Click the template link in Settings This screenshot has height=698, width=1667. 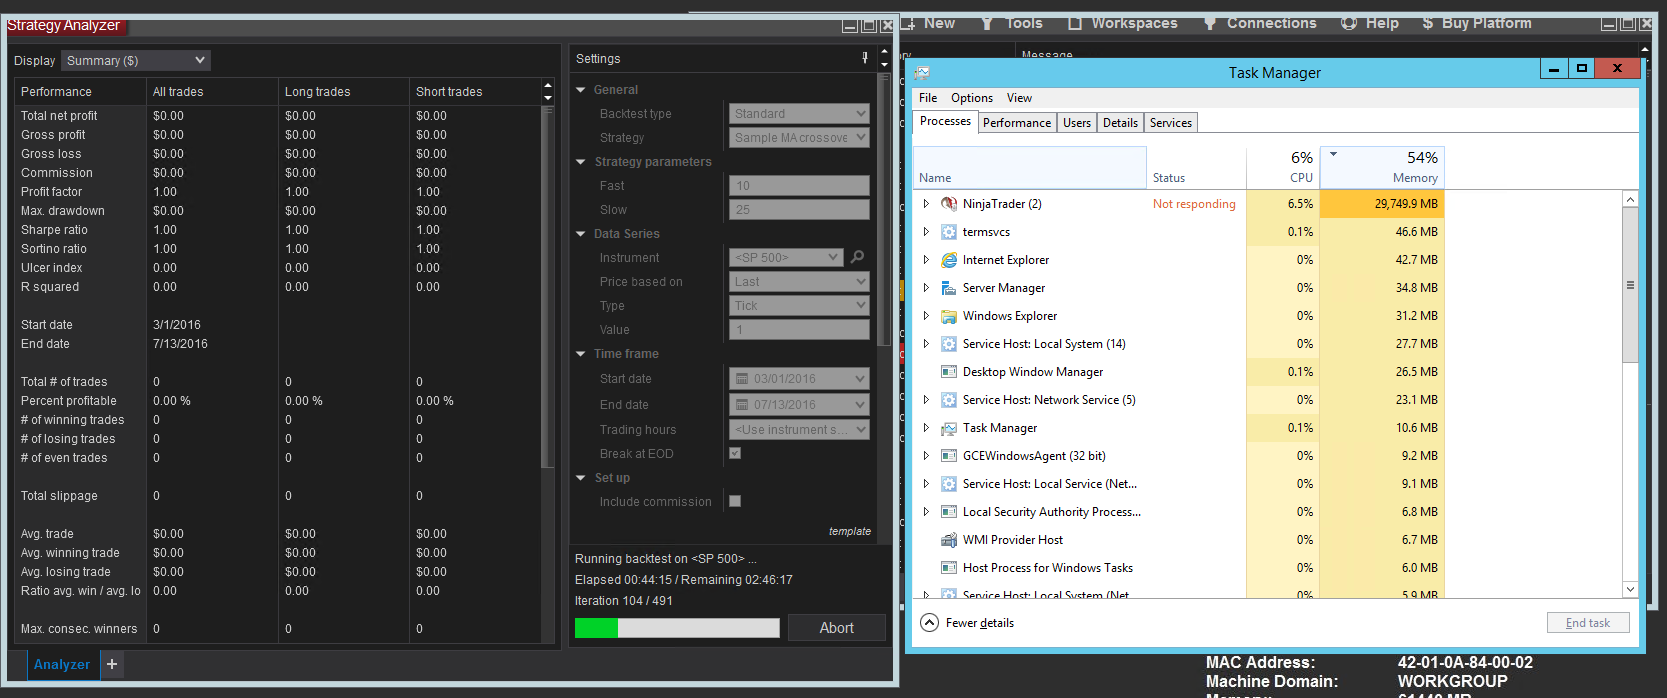850,531
